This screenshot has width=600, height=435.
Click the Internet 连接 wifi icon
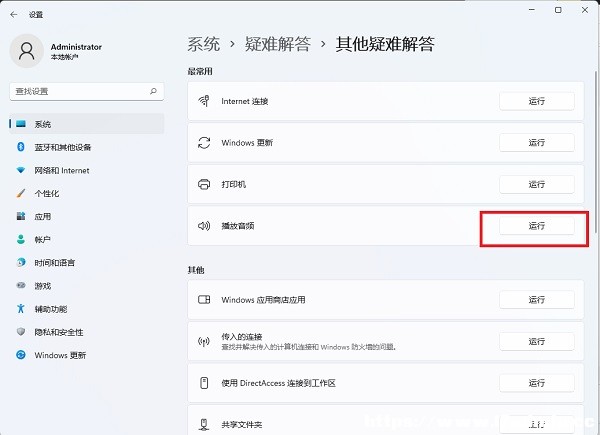[204, 101]
